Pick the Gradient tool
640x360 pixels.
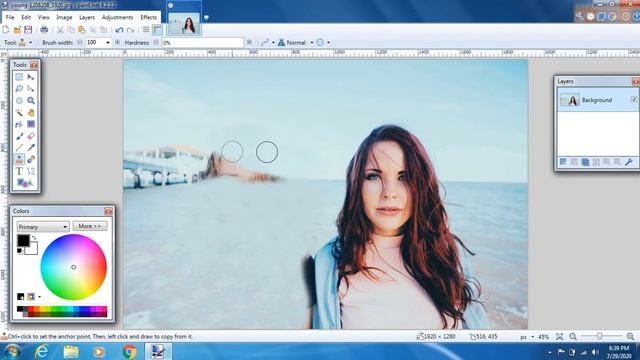31,124
